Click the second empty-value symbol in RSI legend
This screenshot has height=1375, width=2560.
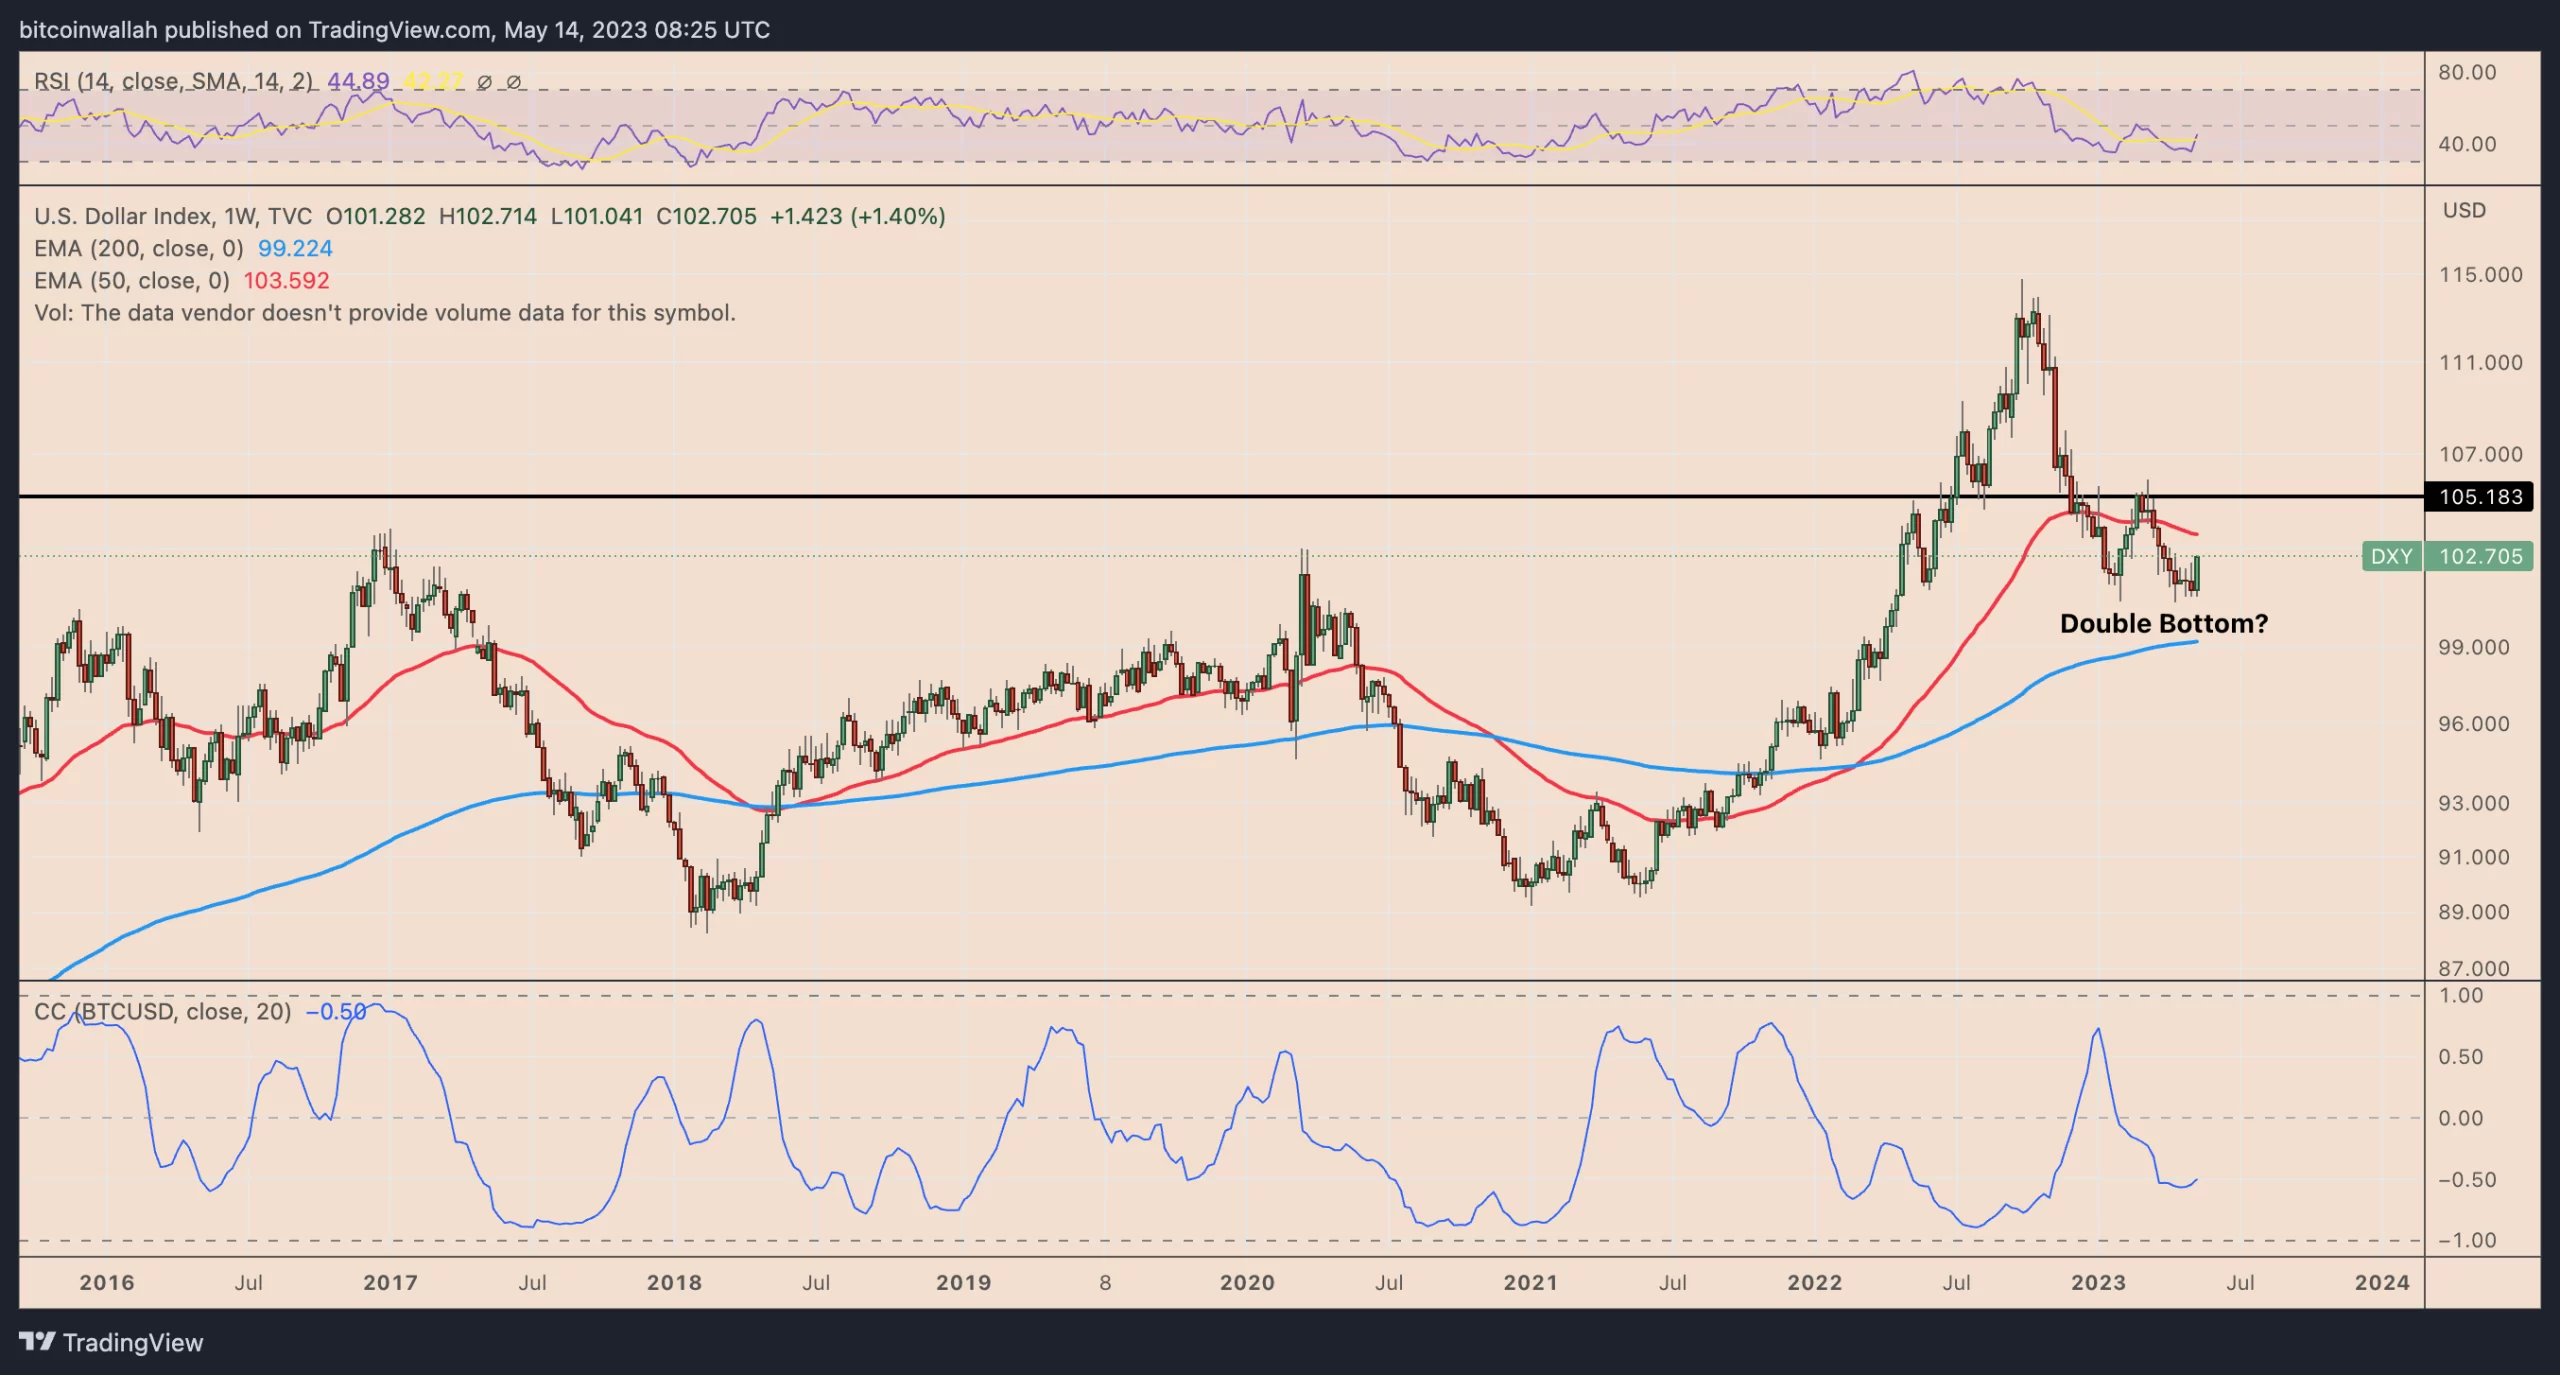[x=514, y=82]
